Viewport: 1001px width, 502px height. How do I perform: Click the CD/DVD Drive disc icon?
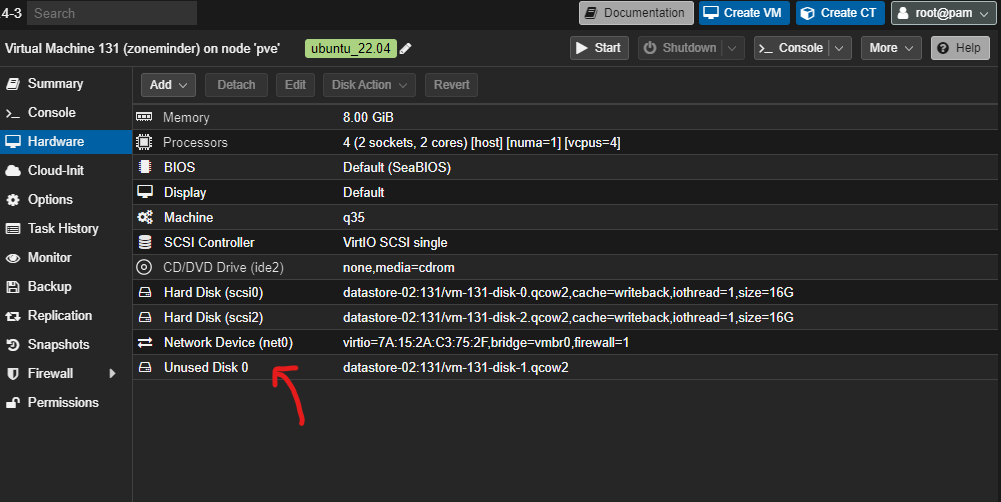[145, 267]
